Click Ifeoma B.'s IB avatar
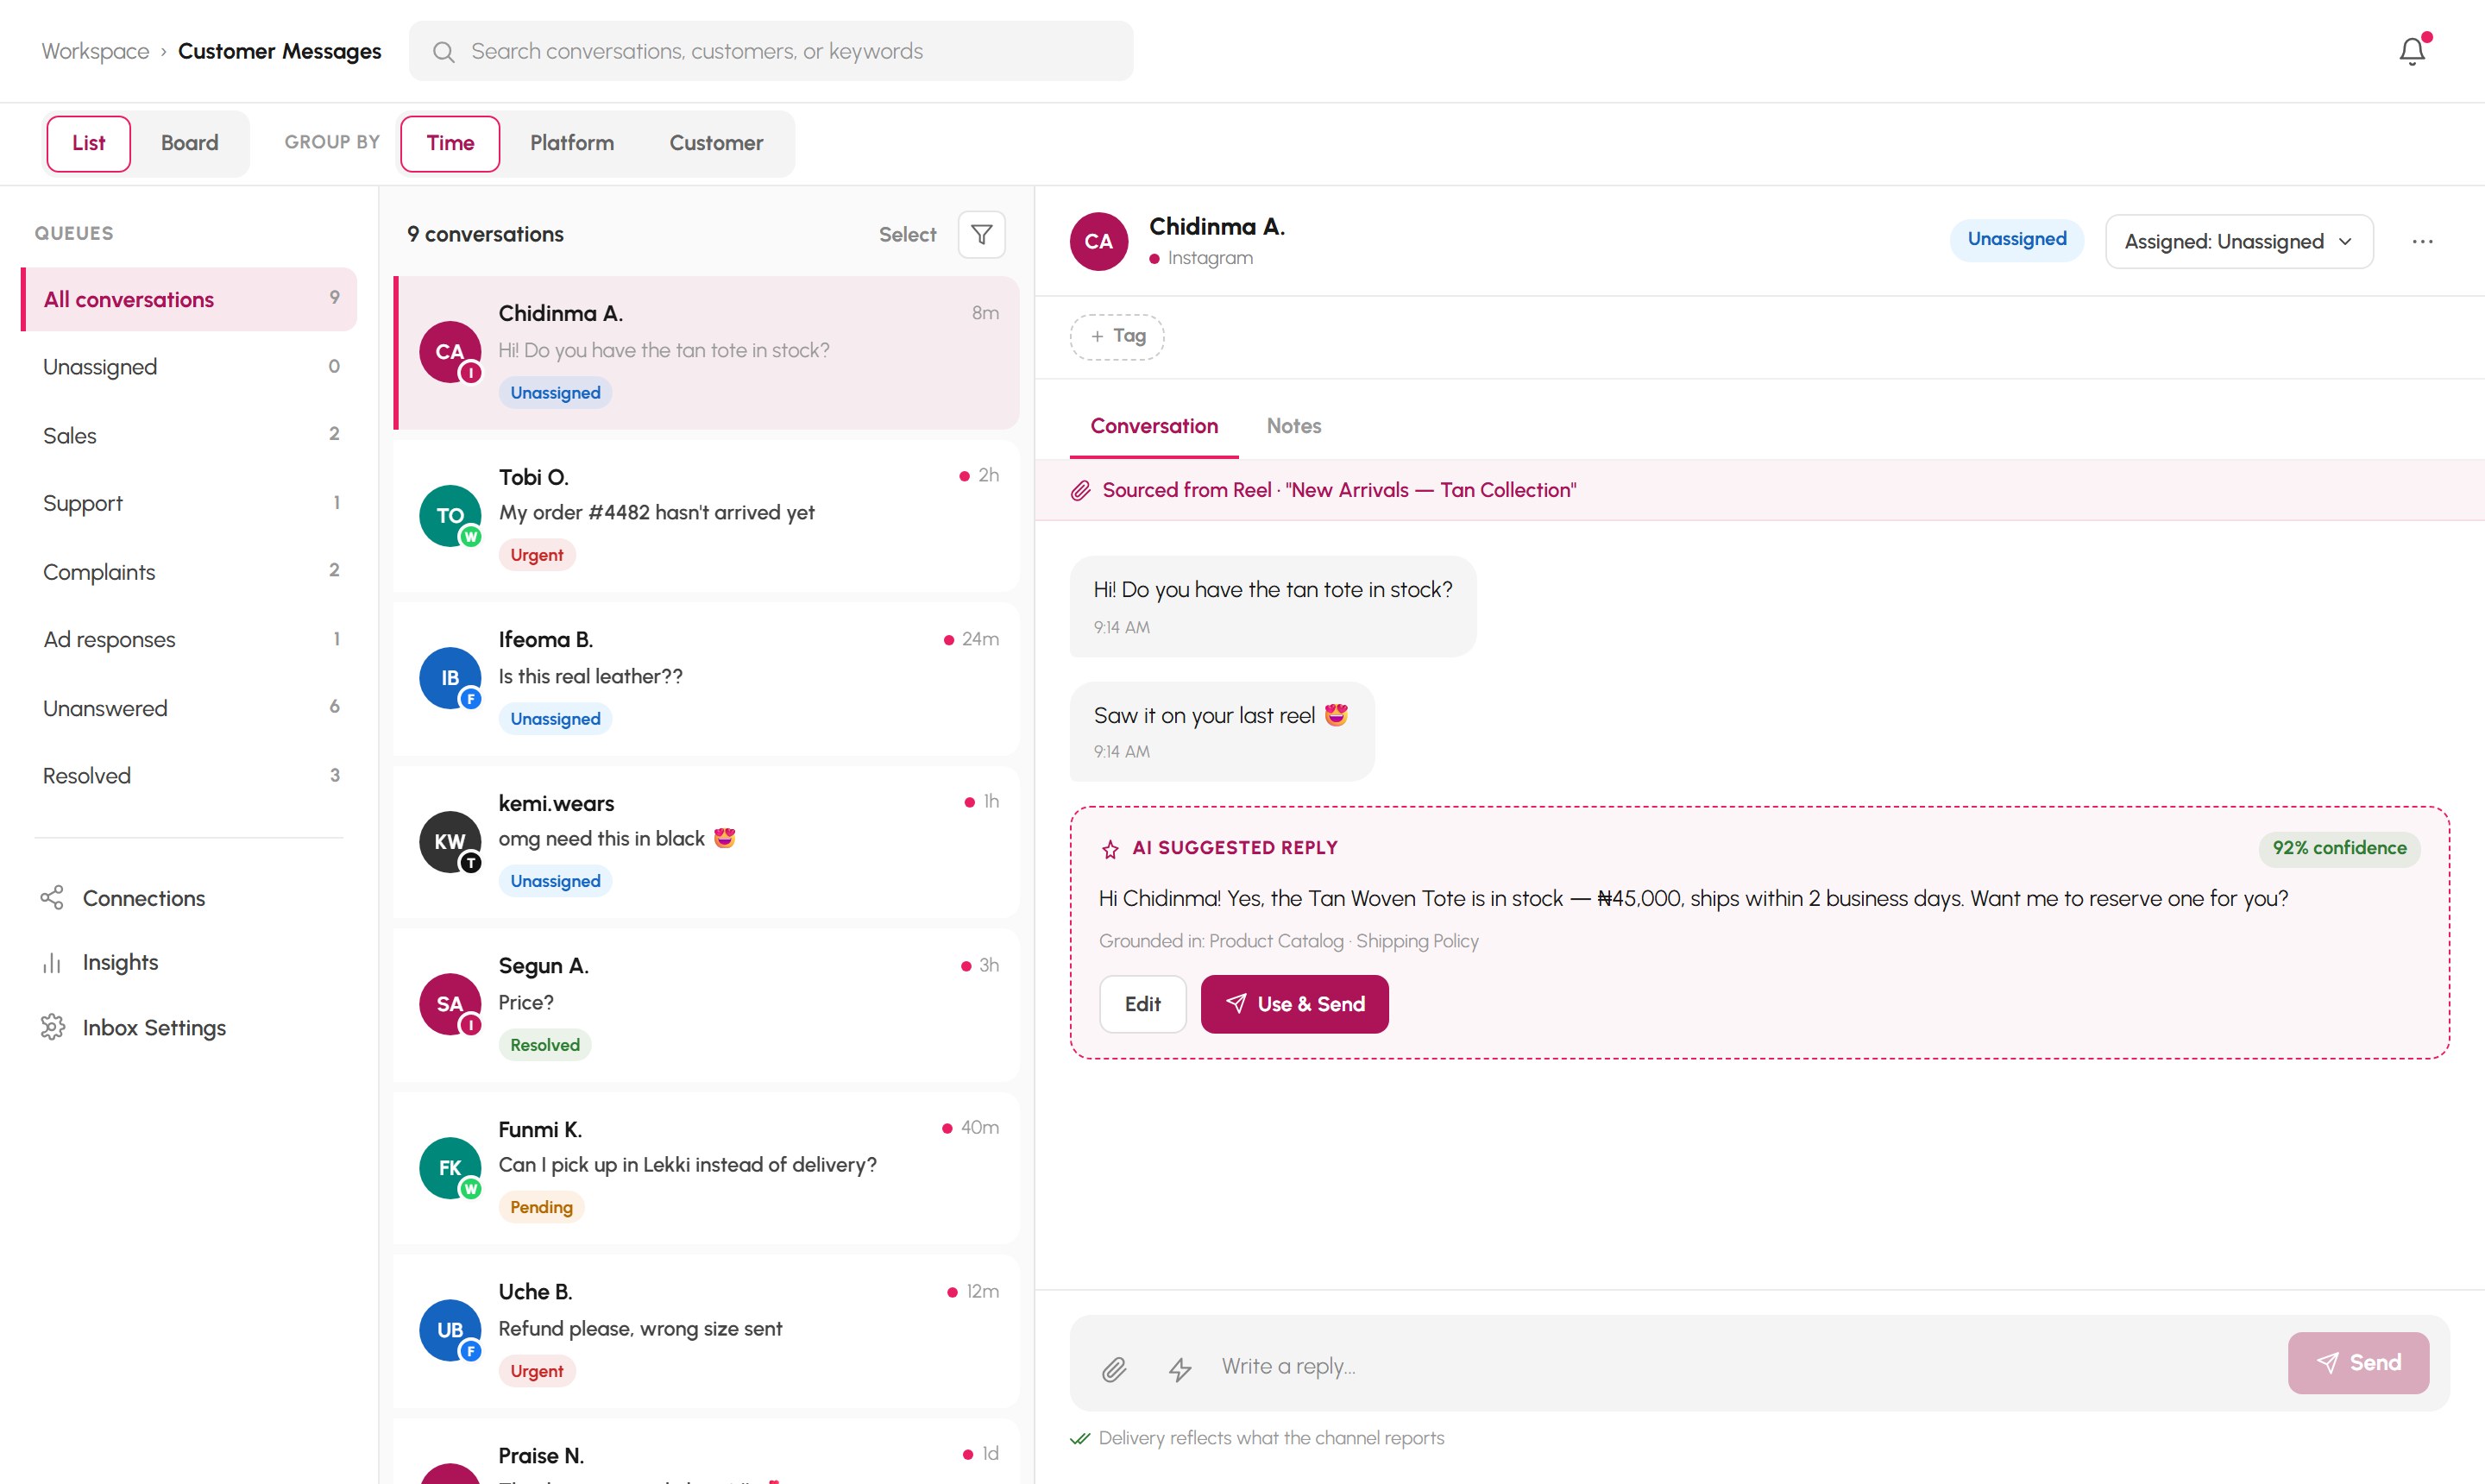This screenshot has width=2485, height=1484. click(449, 678)
